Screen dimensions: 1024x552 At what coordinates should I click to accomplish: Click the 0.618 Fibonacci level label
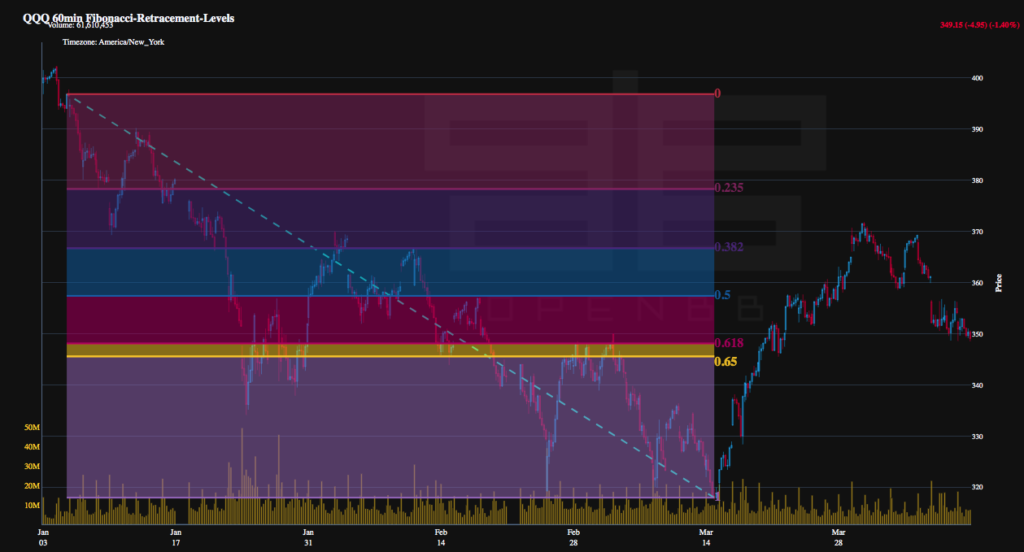730,343
